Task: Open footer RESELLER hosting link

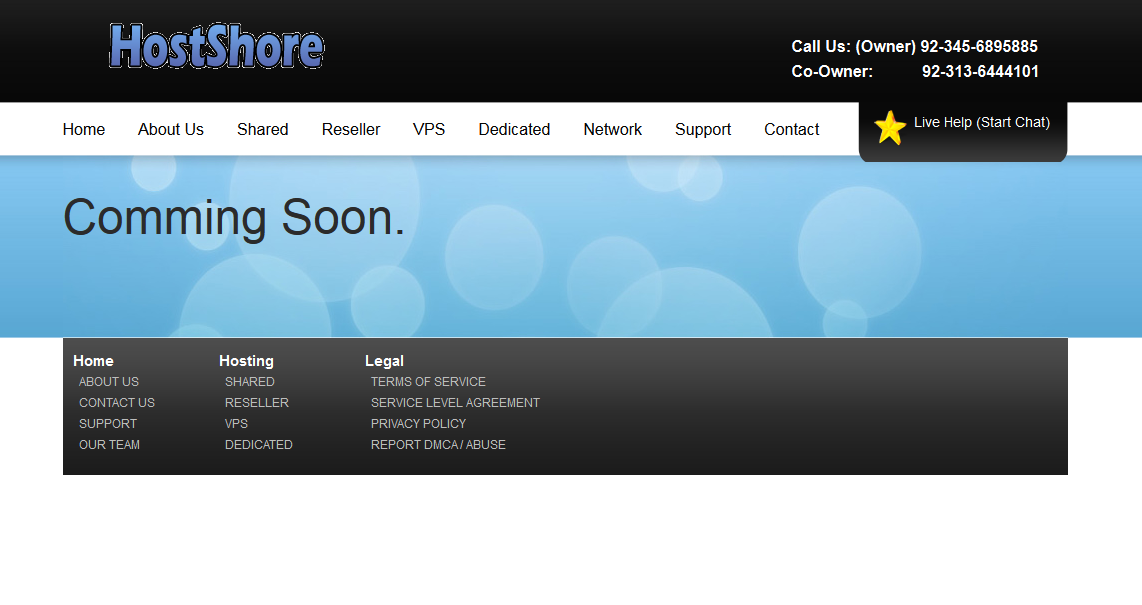Action: [x=257, y=403]
